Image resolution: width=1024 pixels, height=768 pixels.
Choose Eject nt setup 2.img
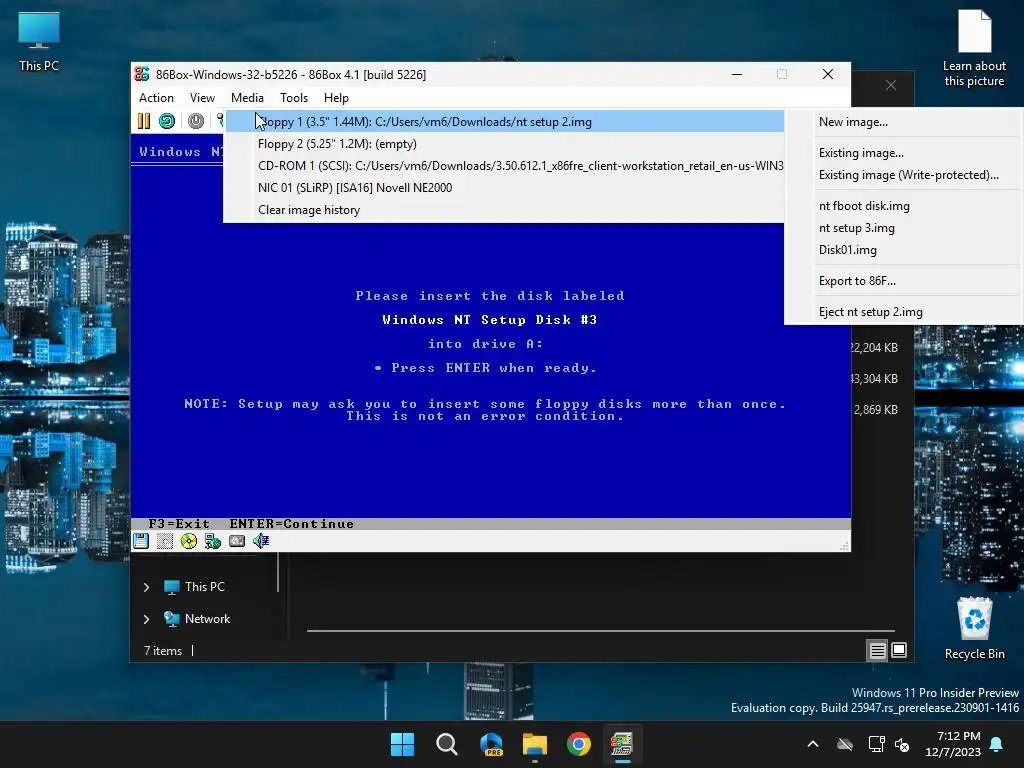coord(904,312)
